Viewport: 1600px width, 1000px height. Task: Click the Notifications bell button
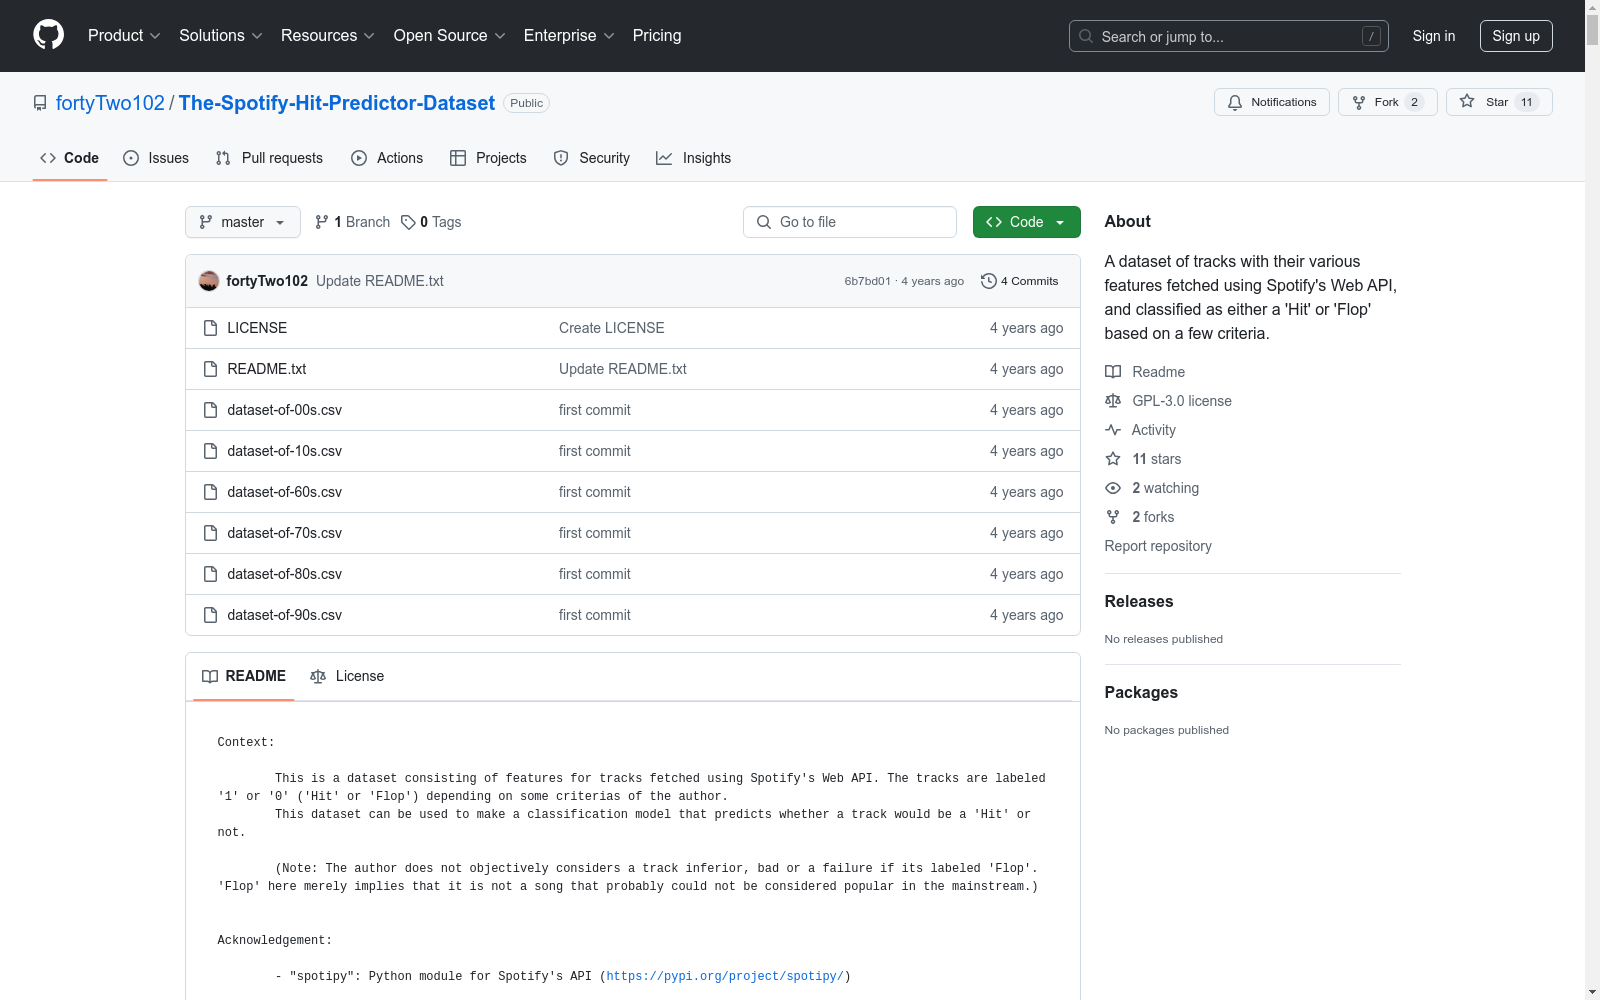(1272, 102)
